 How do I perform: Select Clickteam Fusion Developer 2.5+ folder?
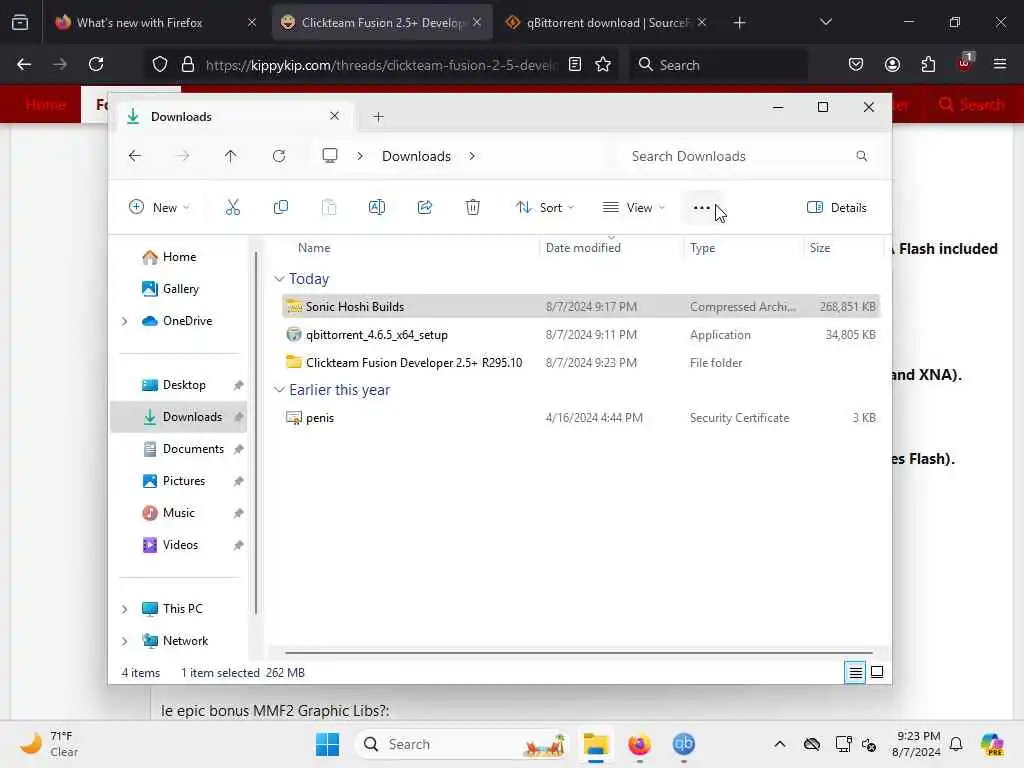pyautogui.click(x=581, y=363)
